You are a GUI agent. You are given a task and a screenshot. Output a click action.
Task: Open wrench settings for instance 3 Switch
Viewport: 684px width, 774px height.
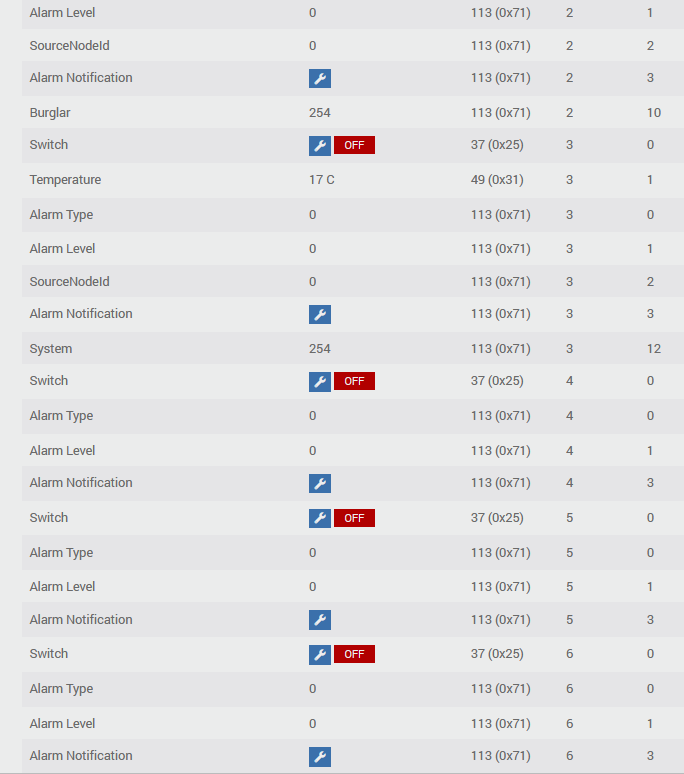[x=320, y=146]
